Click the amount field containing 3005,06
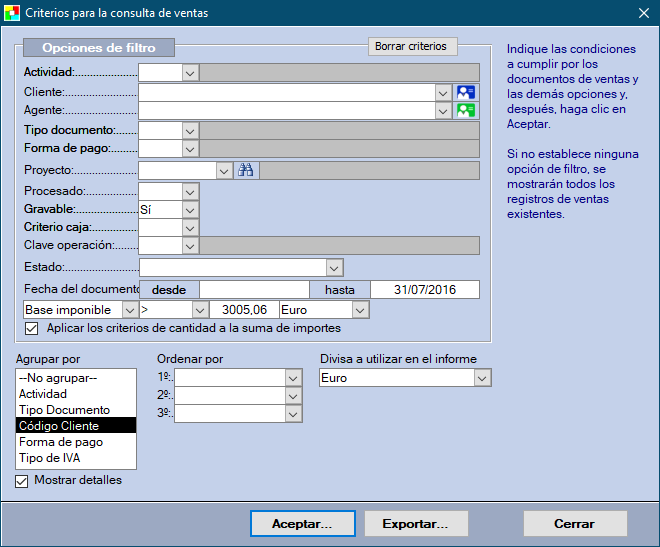 tap(242, 310)
